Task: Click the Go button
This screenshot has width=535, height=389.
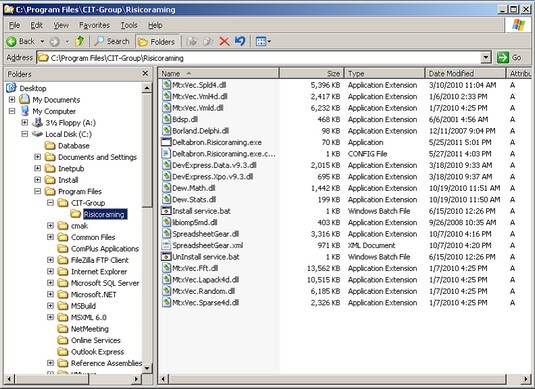Action: (x=510, y=58)
